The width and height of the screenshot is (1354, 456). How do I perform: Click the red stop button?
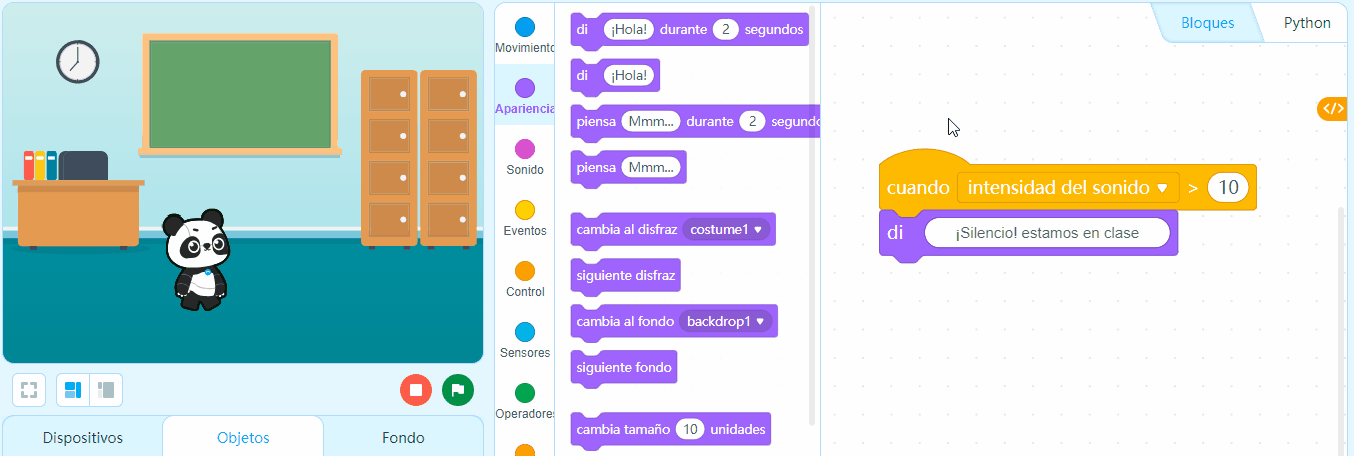coord(415,390)
